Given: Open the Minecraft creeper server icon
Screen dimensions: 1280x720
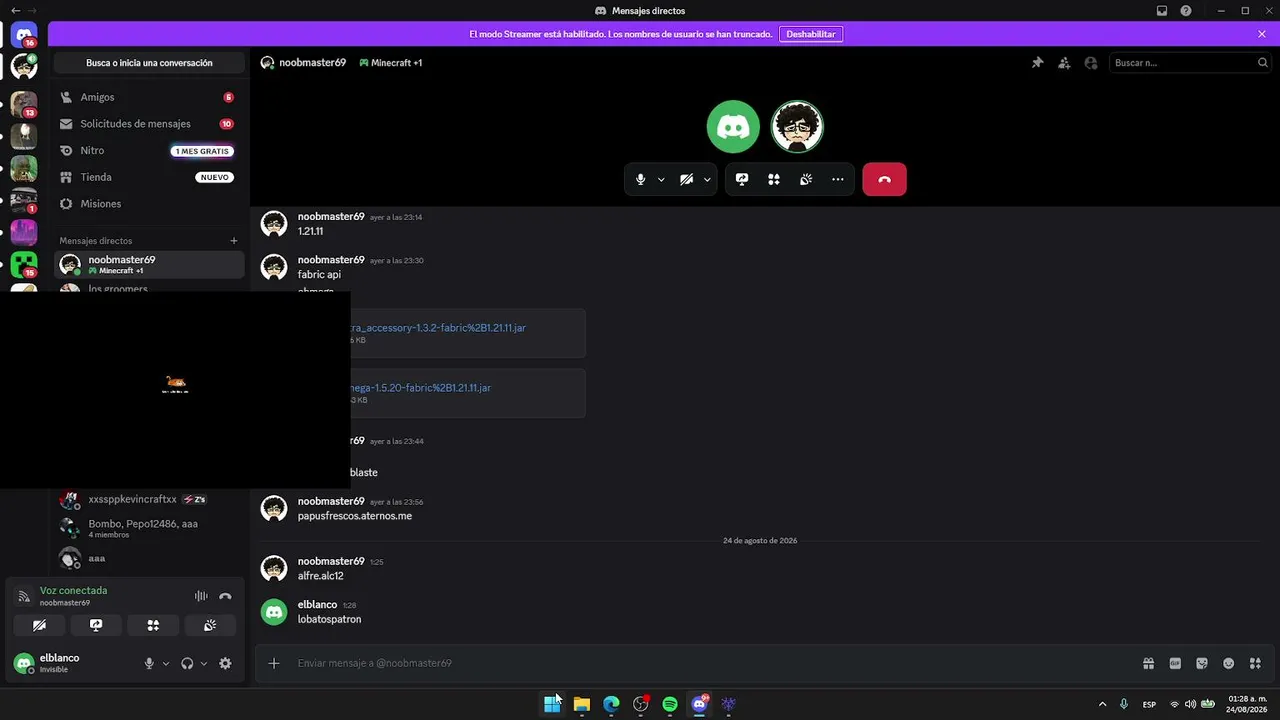Looking at the screenshot, I should [x=24, y=265].
